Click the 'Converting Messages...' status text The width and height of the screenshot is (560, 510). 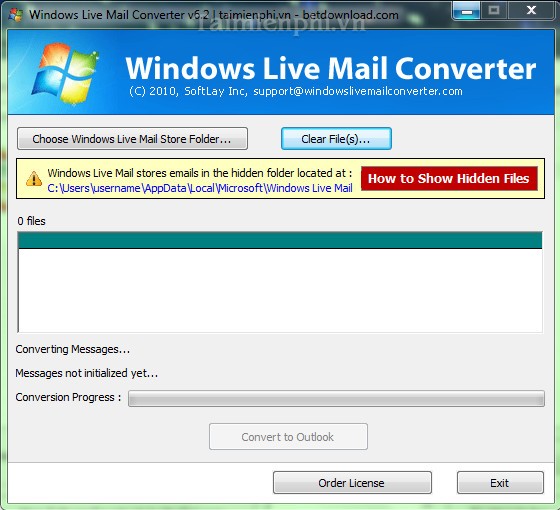pyautogui.click(x=72, y=349)
